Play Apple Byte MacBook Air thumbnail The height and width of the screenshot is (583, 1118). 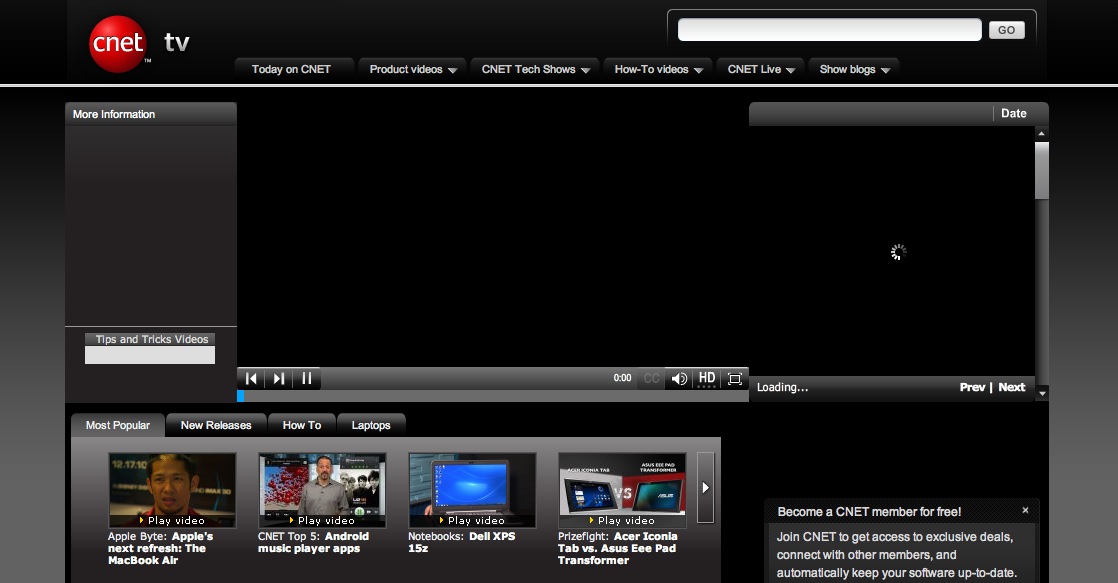point(172,490)
